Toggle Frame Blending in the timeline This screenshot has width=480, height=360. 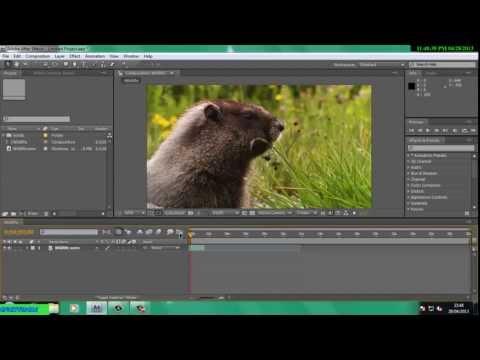click(x=149, y=232)
